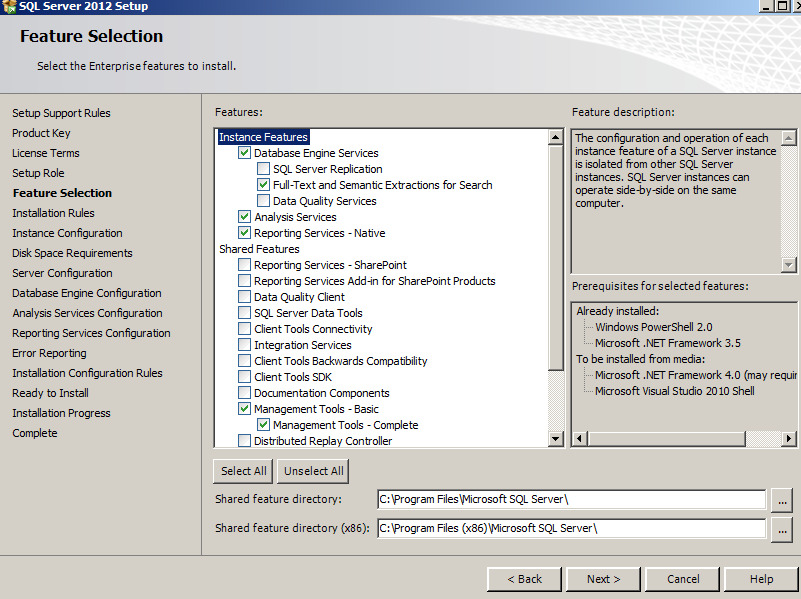
Task: Open Help for Feature Selection
Action: click(x=761, y=579)
